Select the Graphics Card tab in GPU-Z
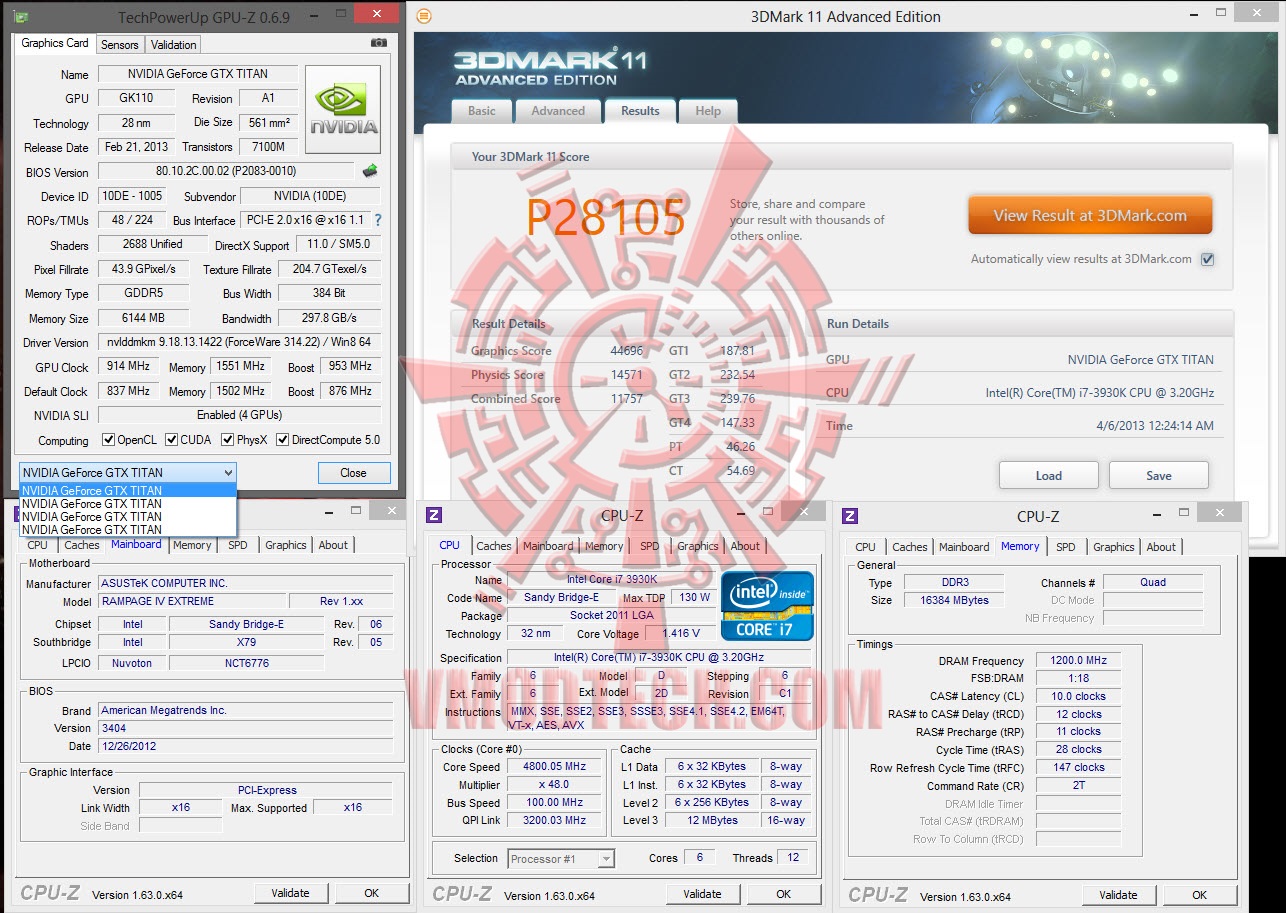The image size is (1286, 913). click(x=55, y=43)
